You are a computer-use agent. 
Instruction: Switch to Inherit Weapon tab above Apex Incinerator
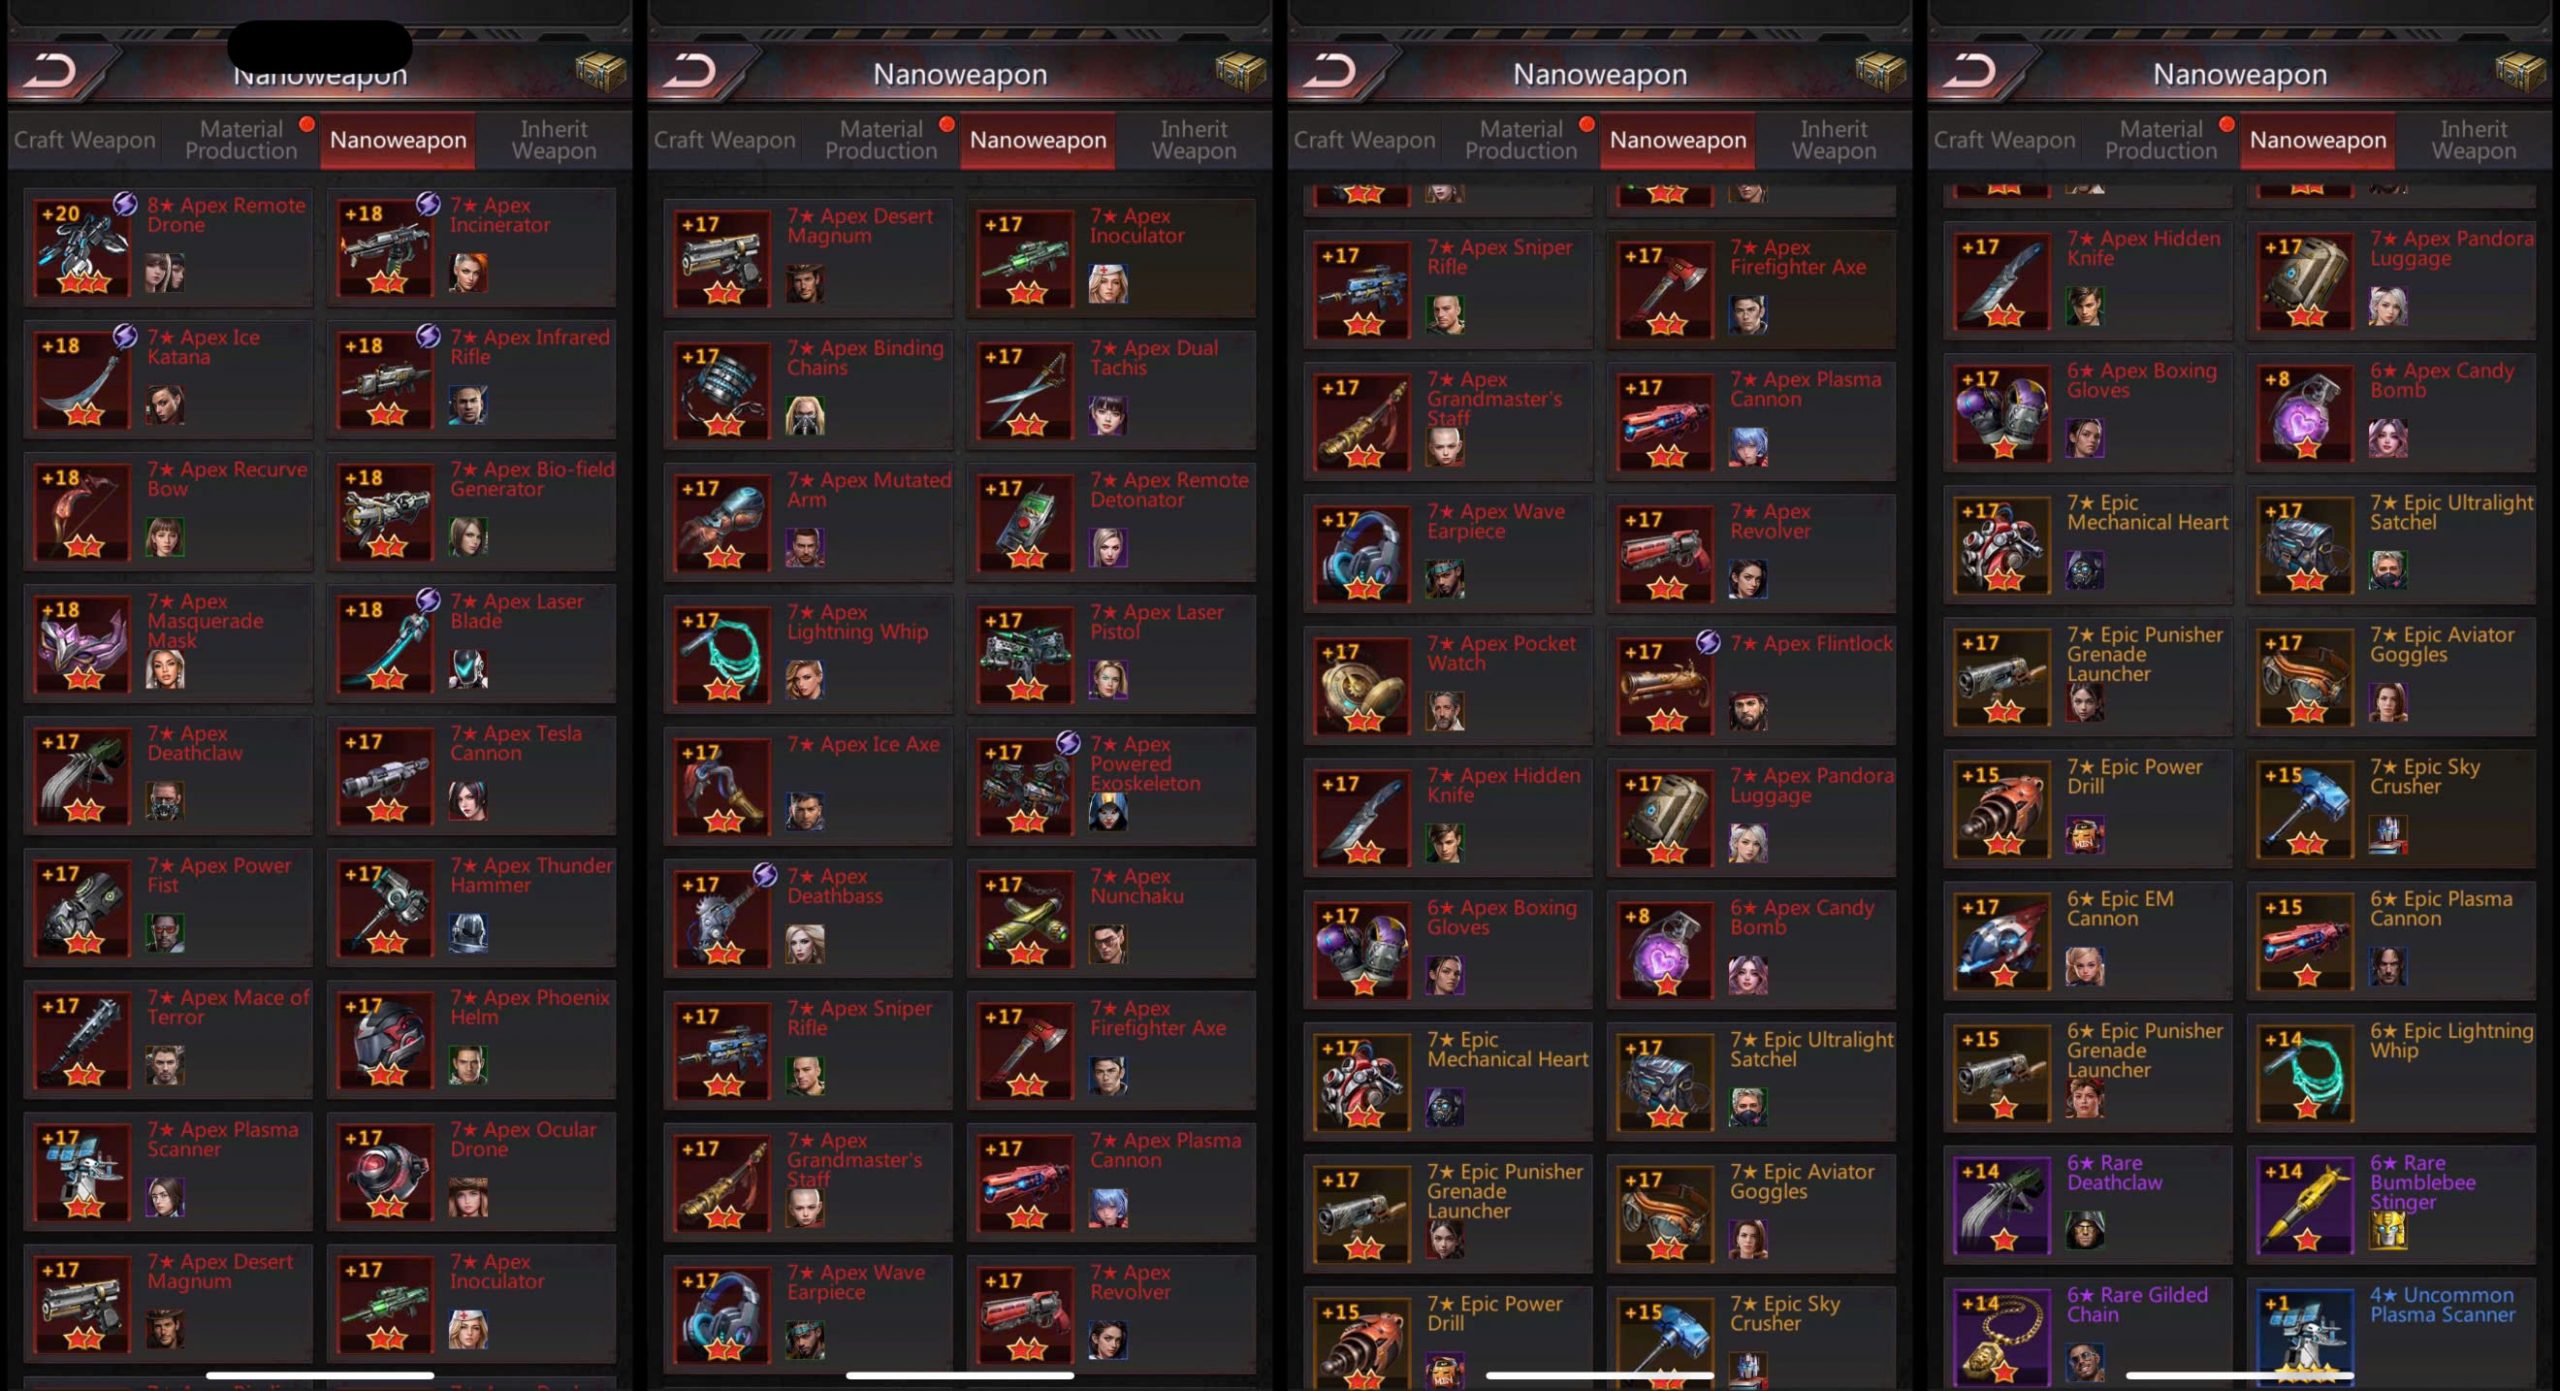tap(554, 140)
